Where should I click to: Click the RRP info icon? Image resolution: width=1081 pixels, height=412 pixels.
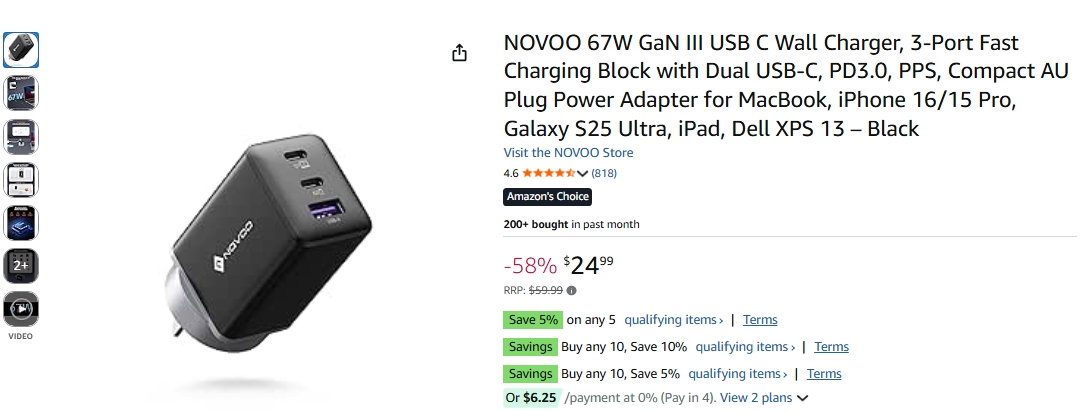coord(572,291)
